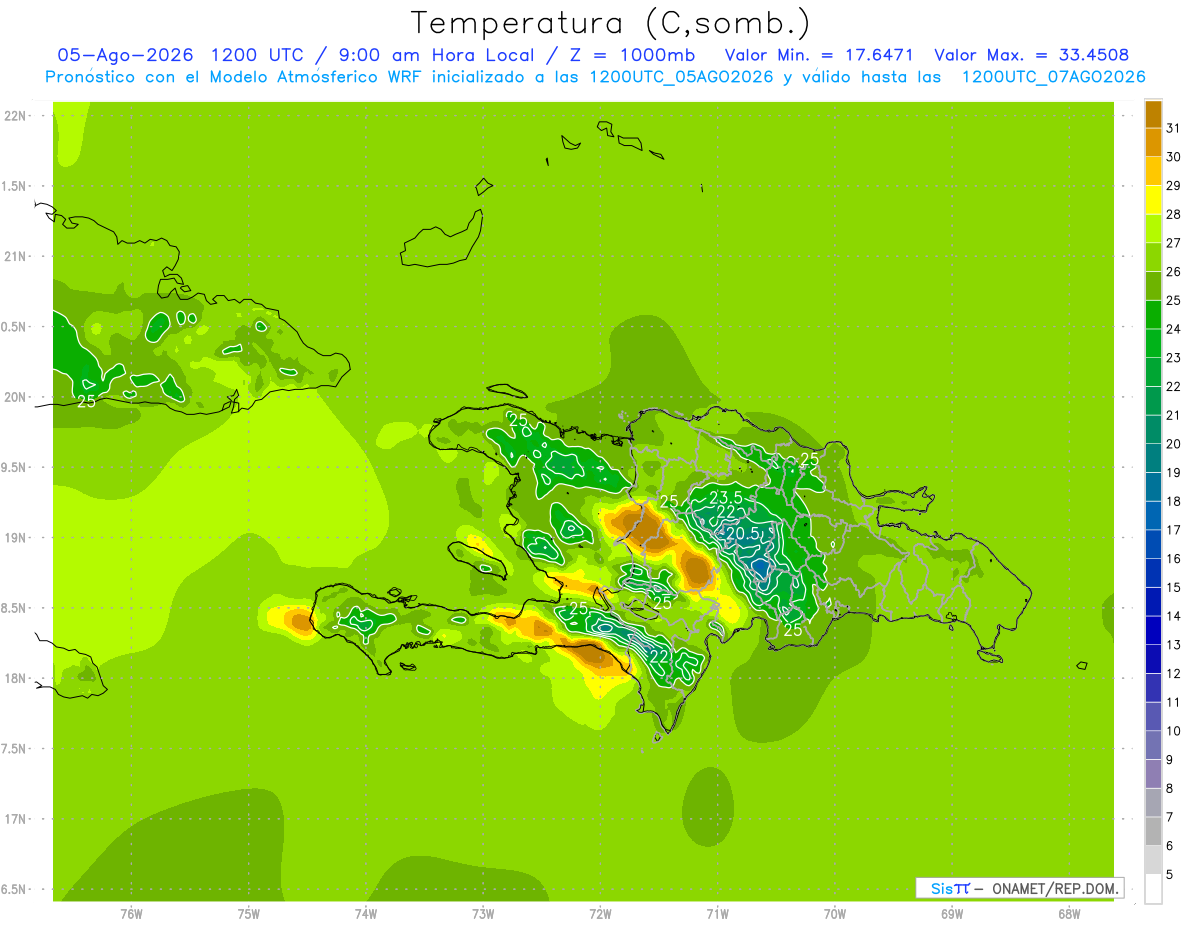
Task: Click the "73W" longitude axis label
Action: (x=483, y=914)
